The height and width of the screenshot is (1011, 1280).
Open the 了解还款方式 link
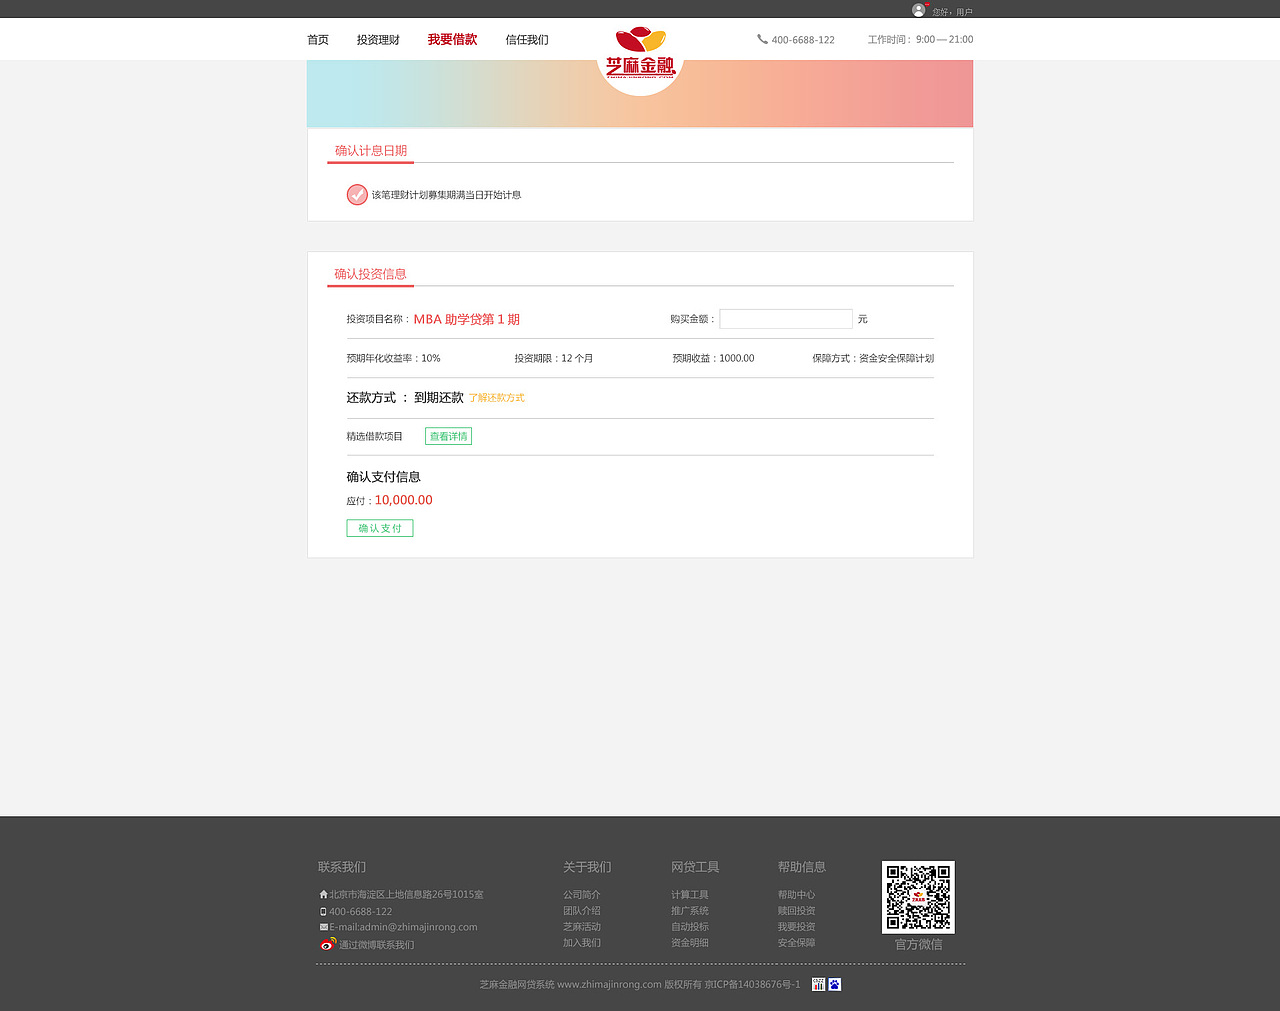497,398
